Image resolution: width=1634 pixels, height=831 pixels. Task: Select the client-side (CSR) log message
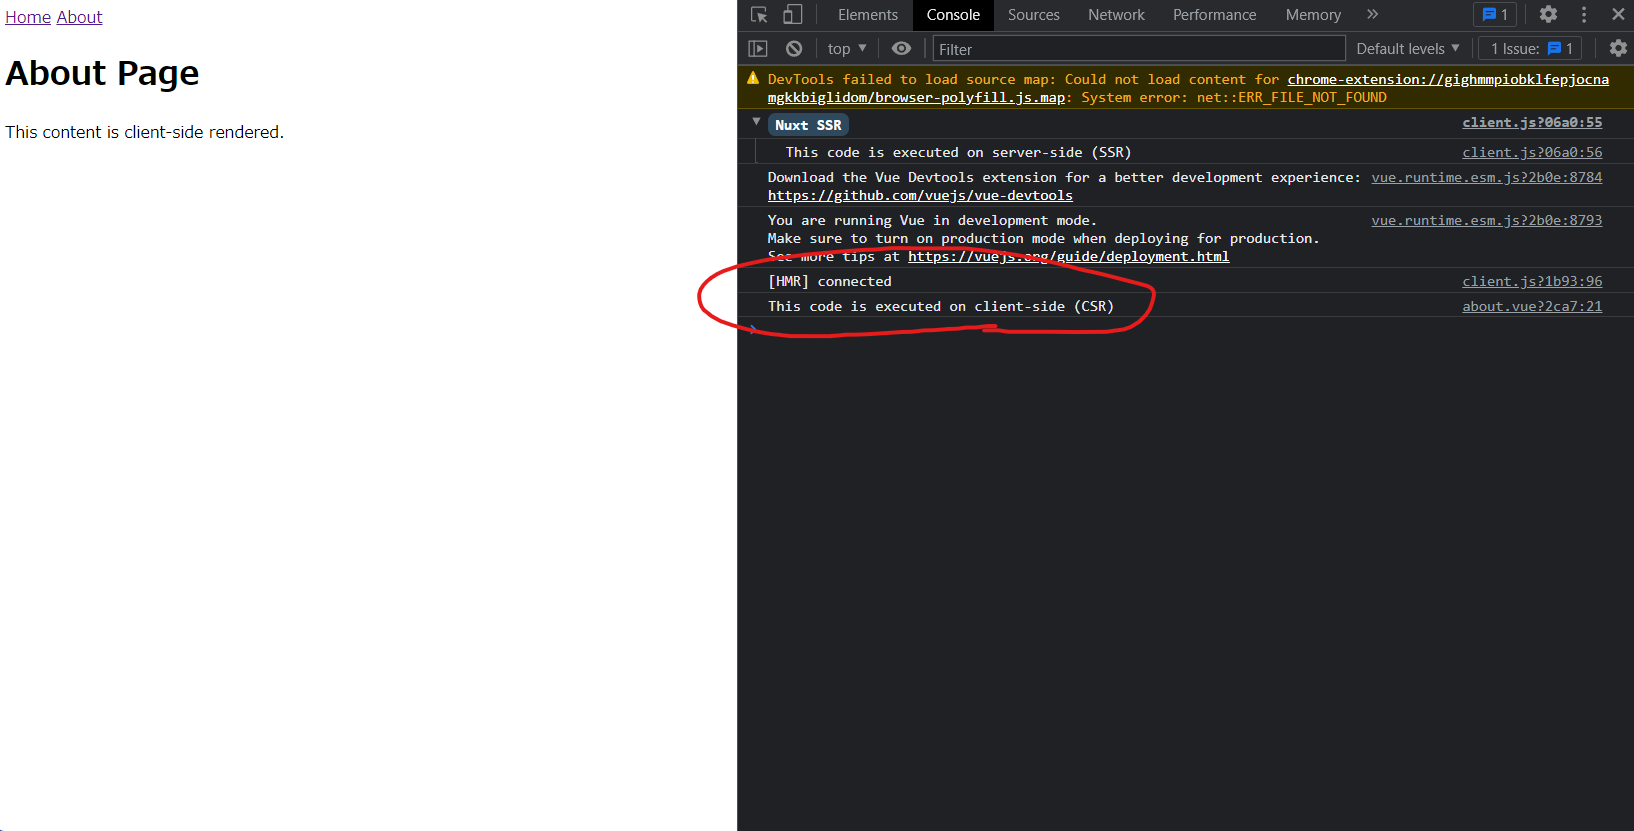(940, 306)
